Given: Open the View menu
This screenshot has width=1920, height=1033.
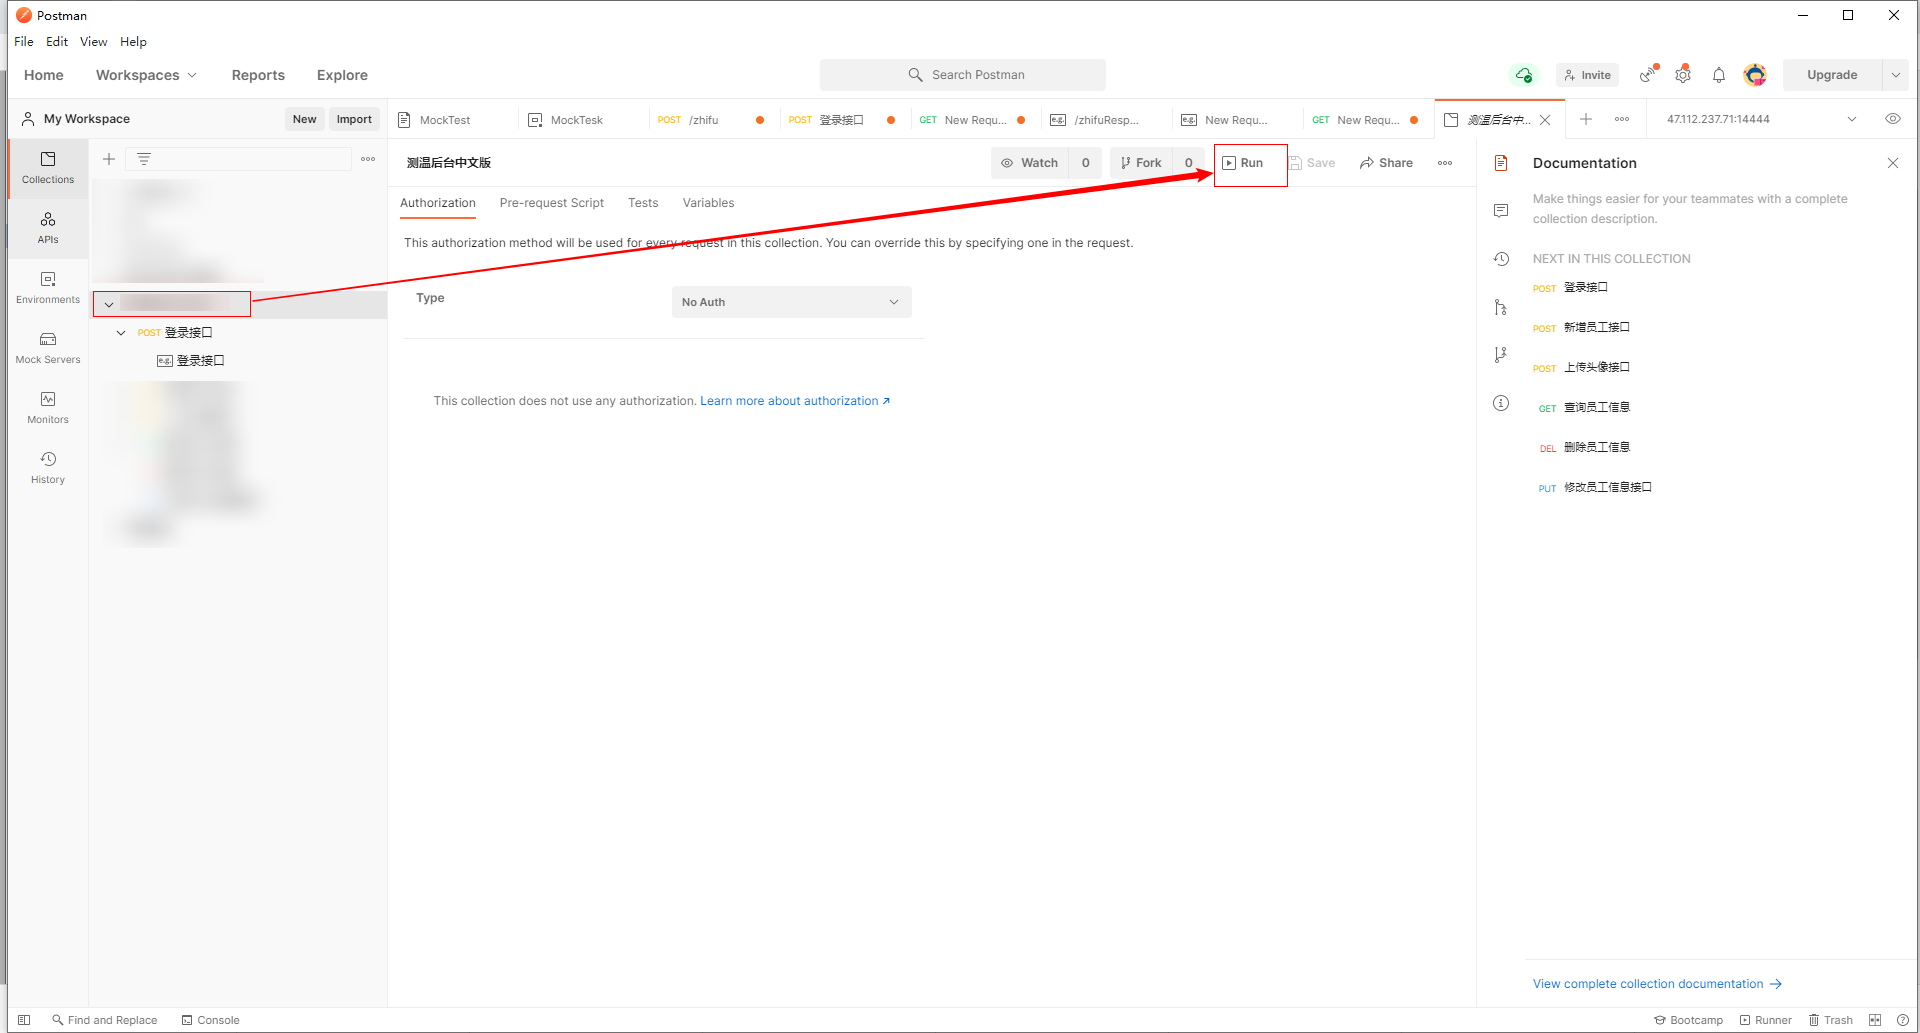Looking at the screenshot, I should point(94,42).
